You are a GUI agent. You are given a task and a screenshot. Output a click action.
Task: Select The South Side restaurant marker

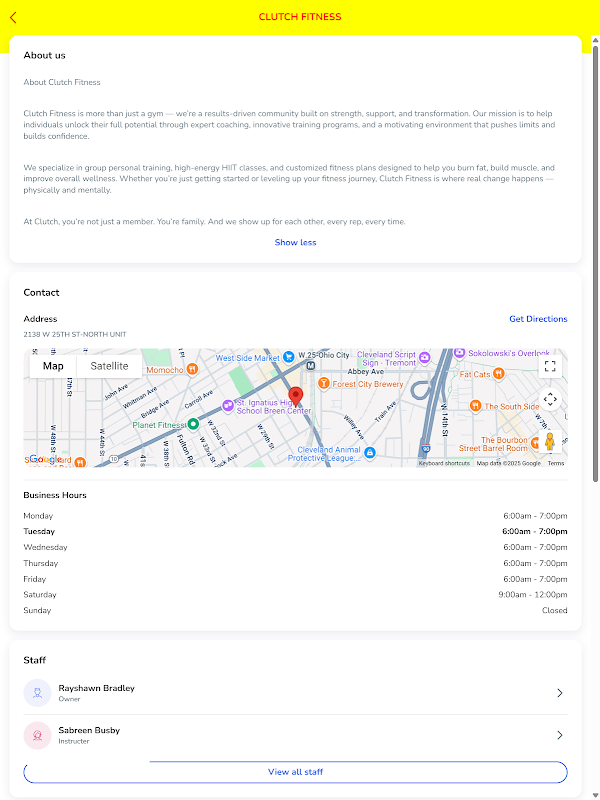476,406
